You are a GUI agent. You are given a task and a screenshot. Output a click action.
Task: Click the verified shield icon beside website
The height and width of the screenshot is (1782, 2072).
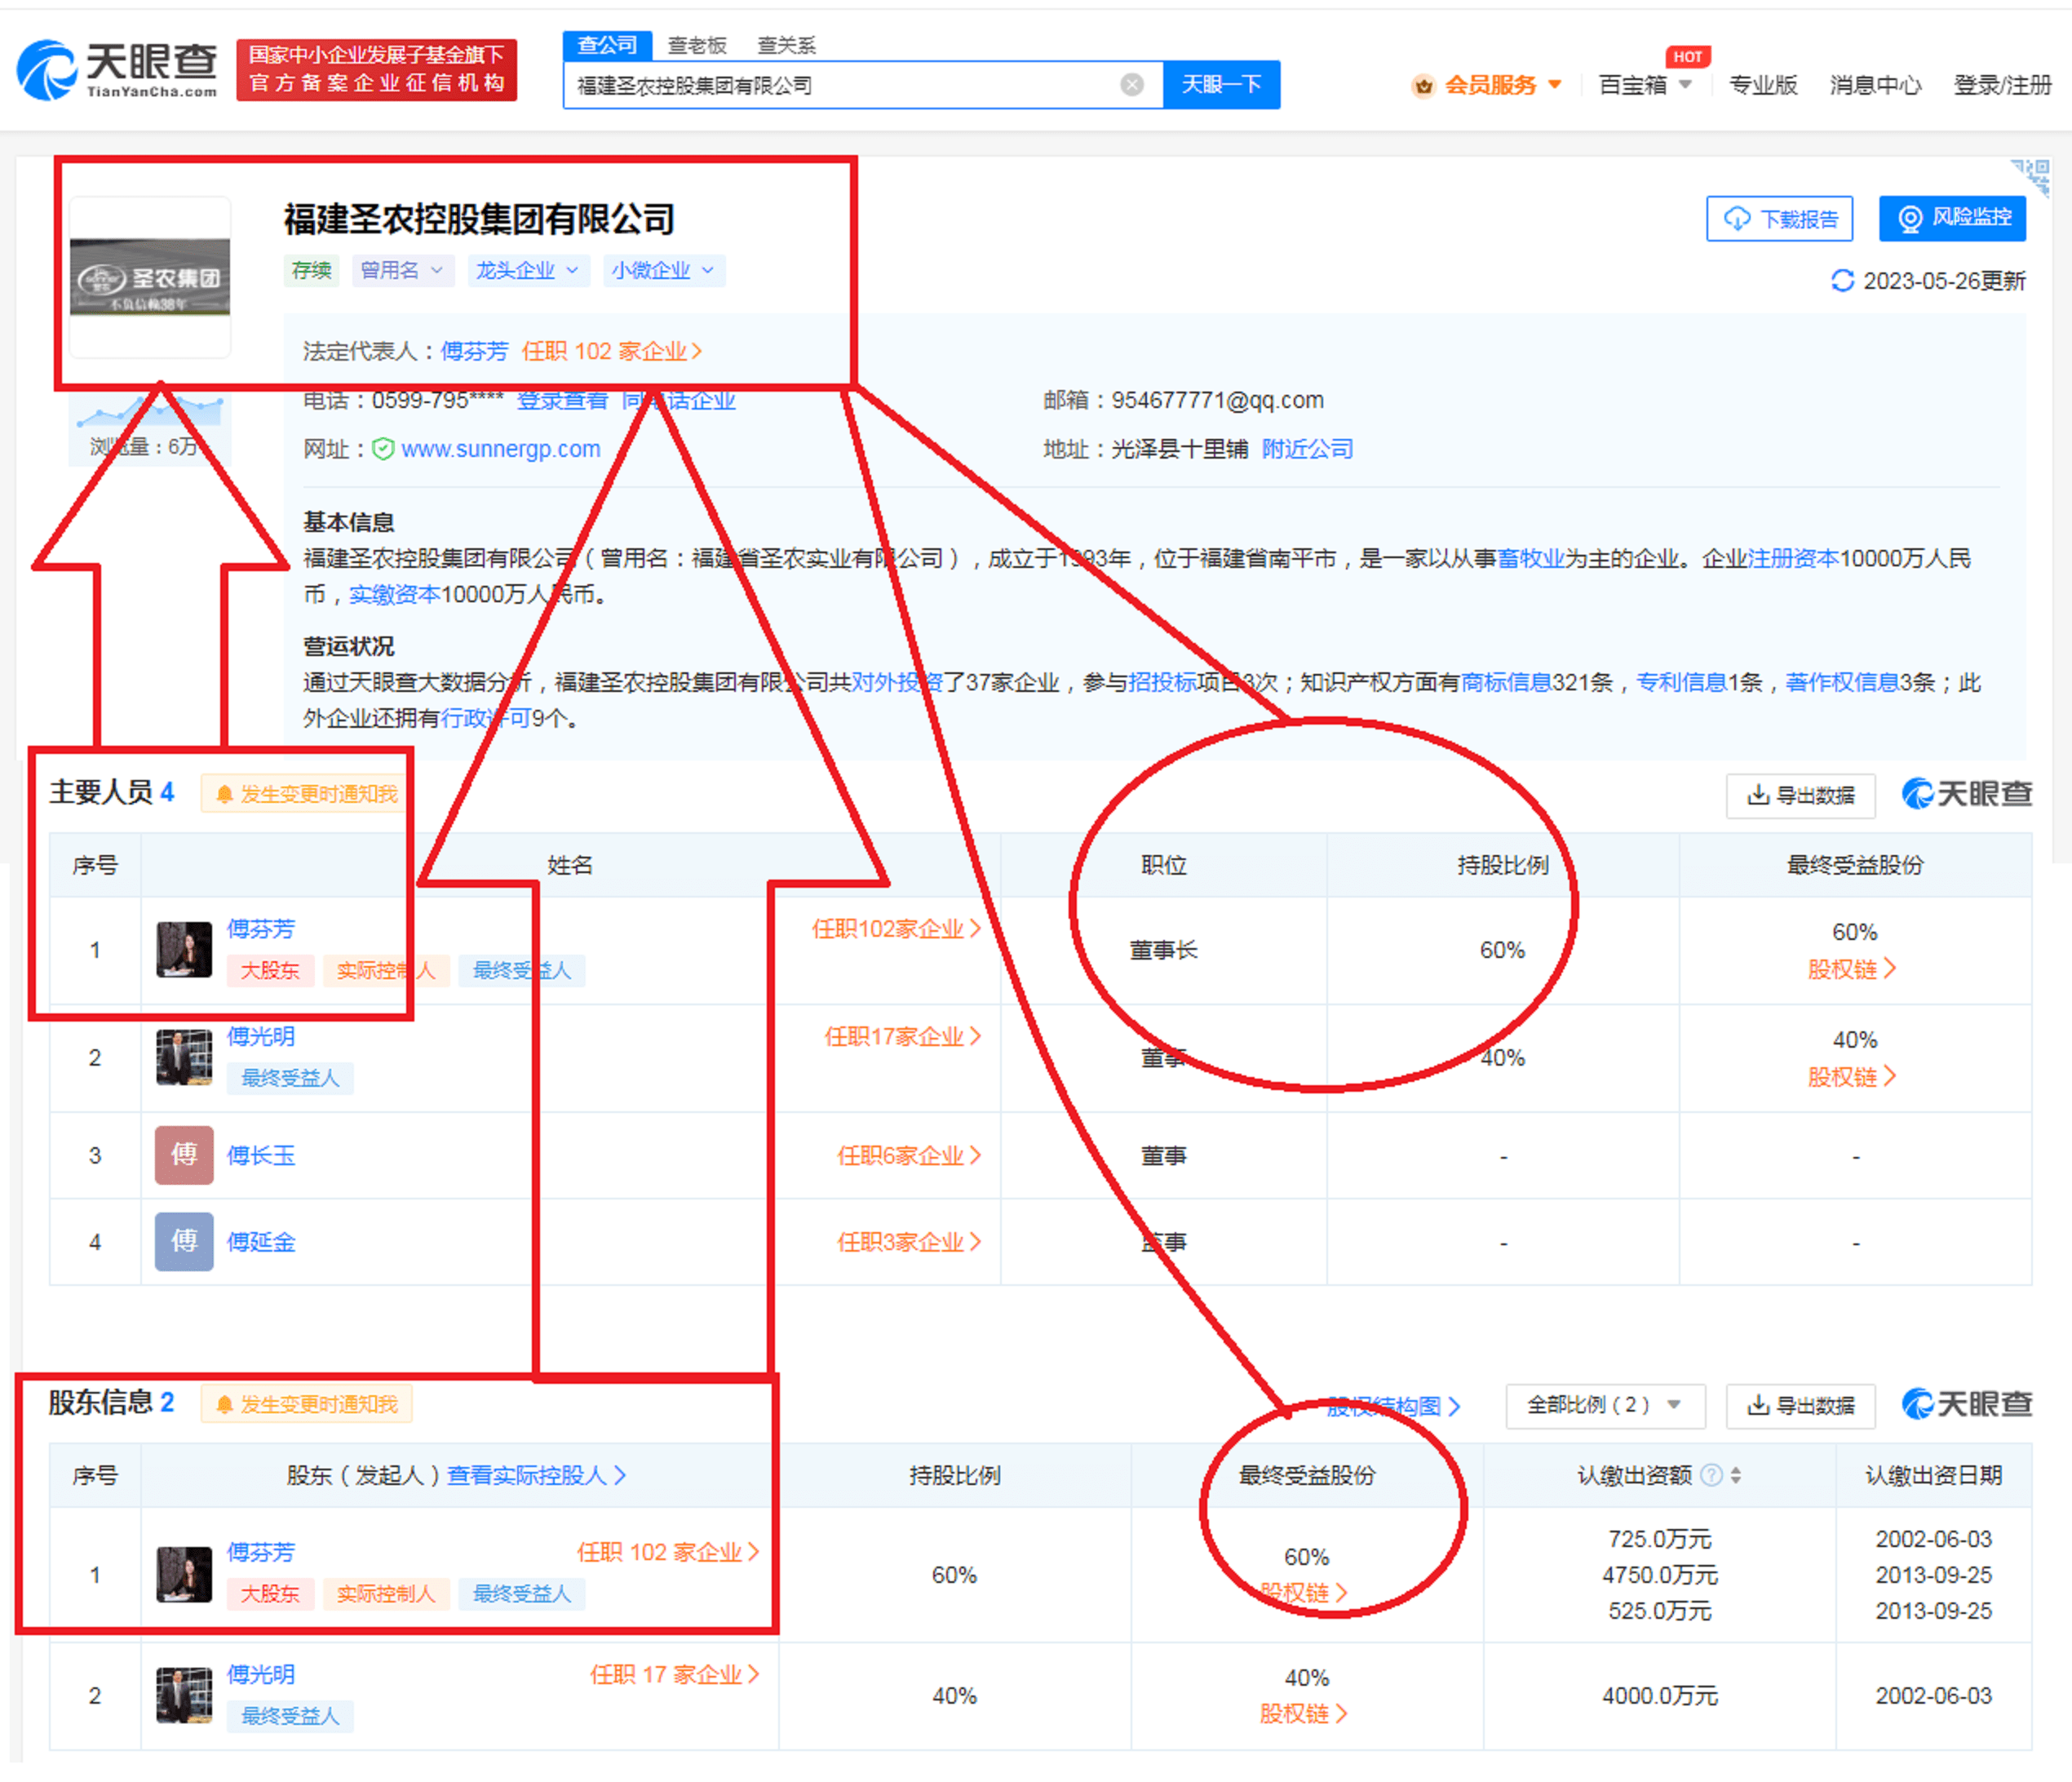[x=382, y=449]
